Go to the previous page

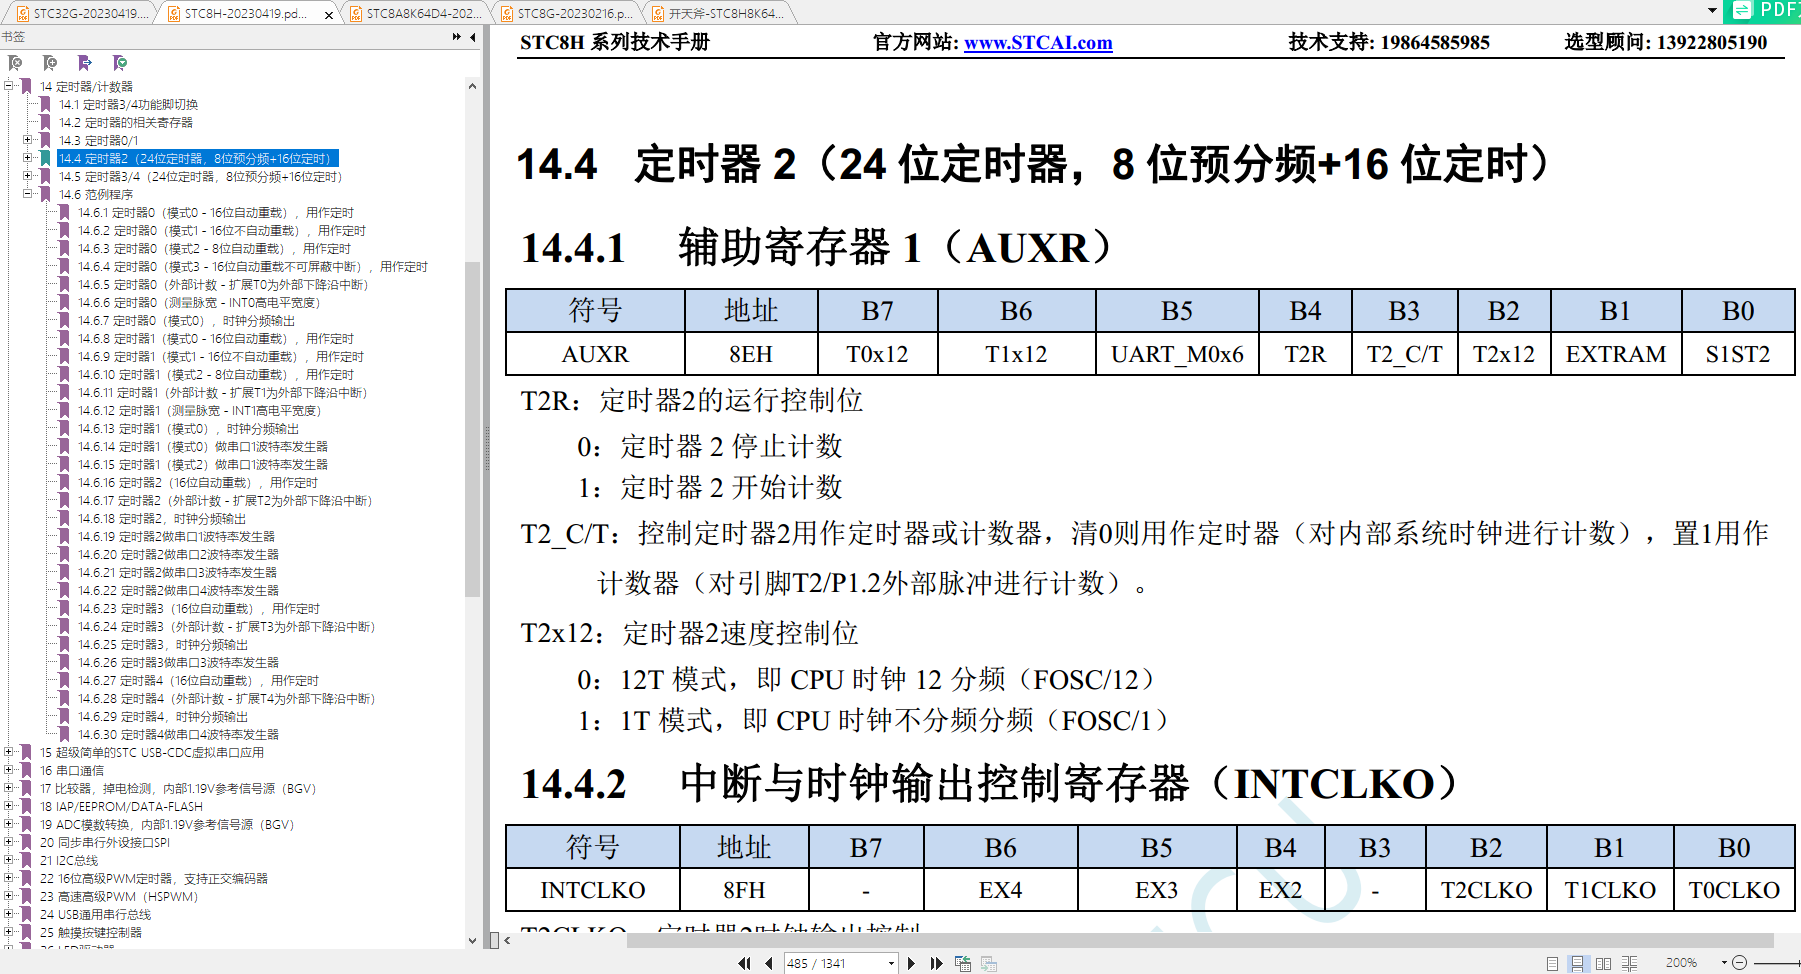768,963
